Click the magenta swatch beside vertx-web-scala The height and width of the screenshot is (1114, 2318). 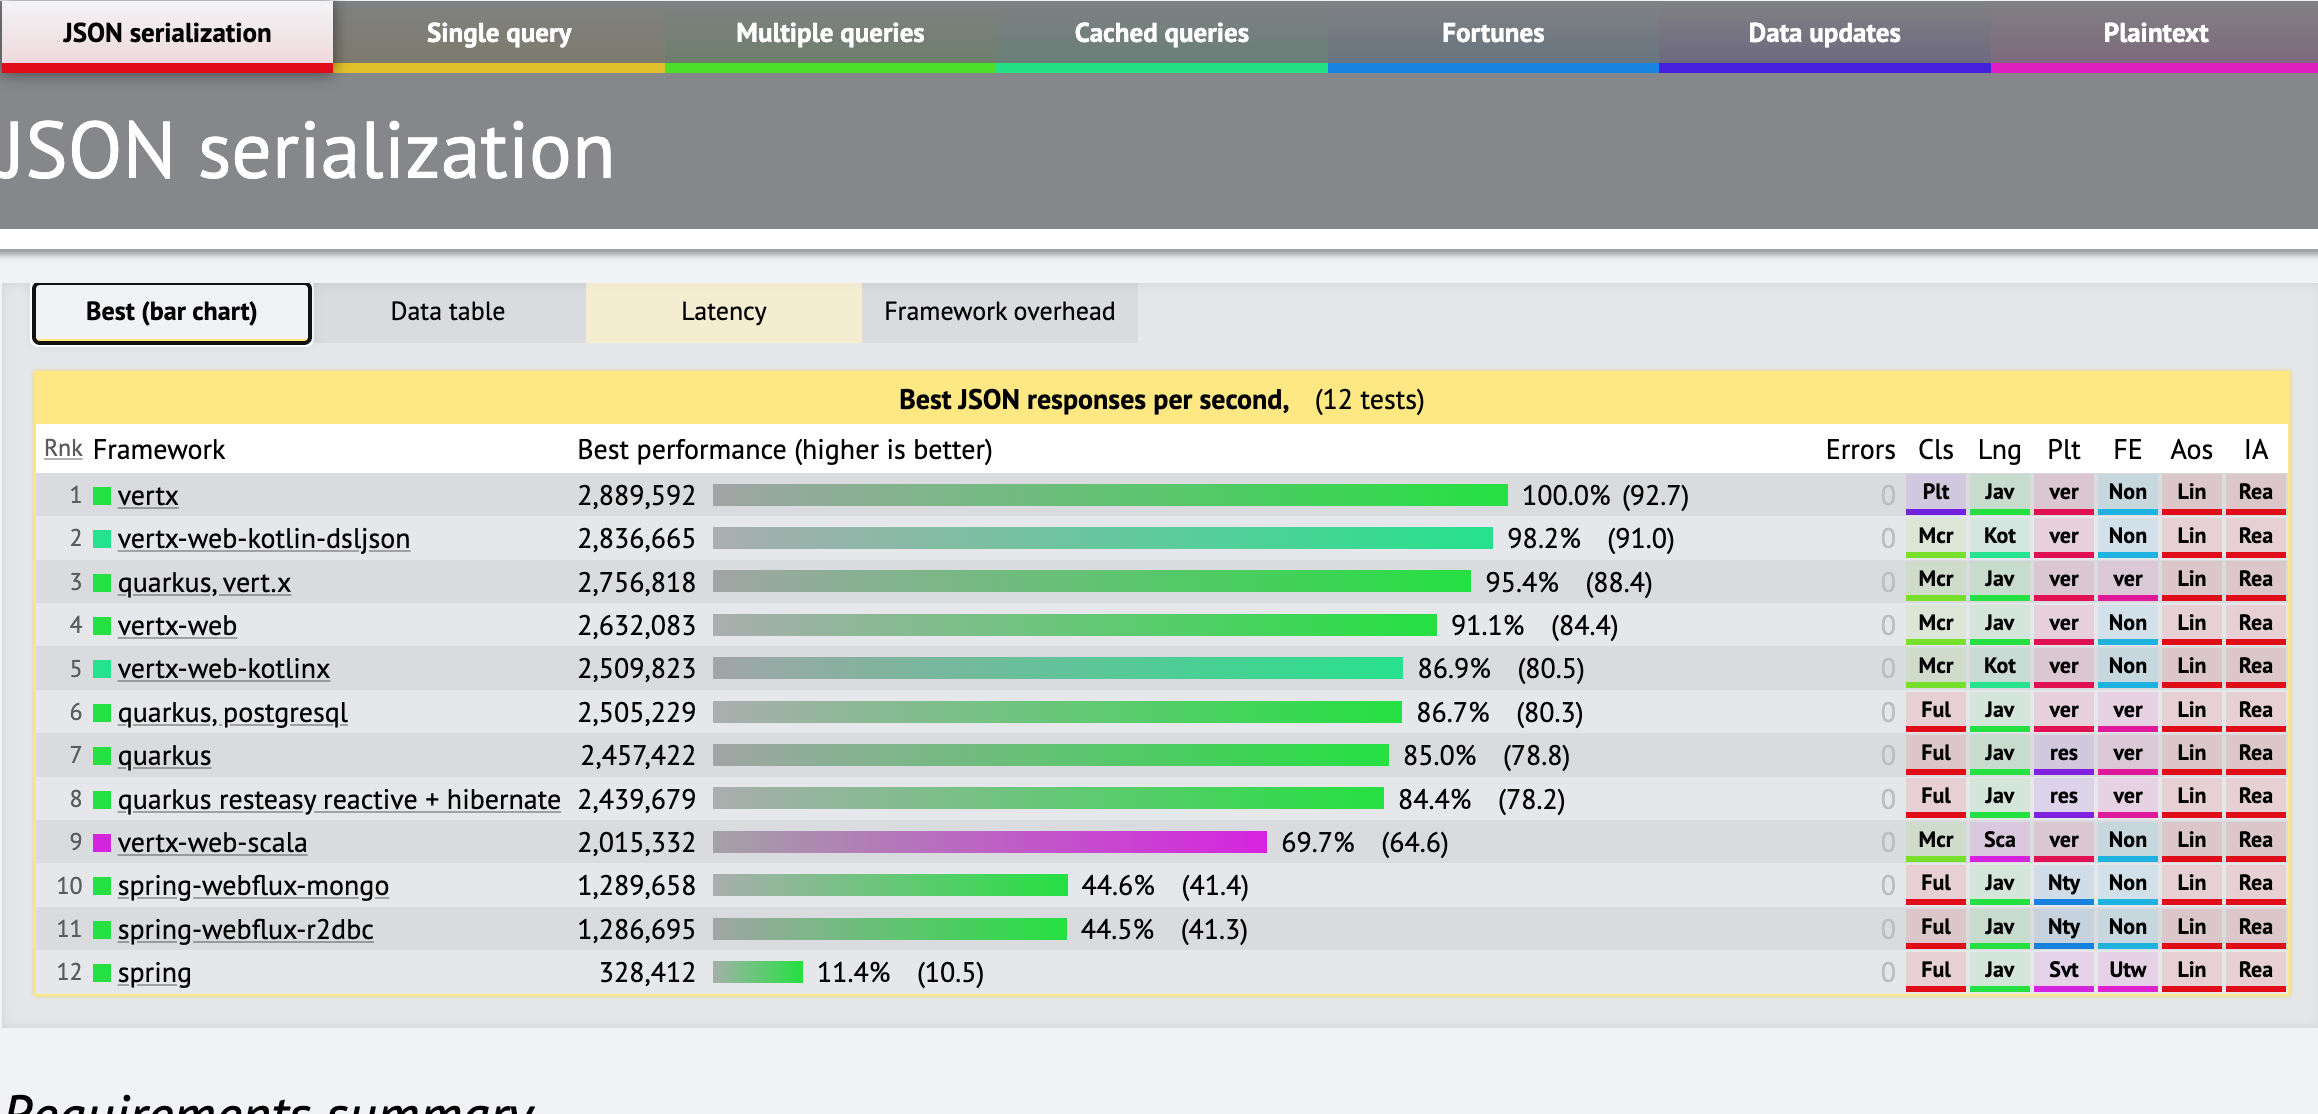pos(101,842)
